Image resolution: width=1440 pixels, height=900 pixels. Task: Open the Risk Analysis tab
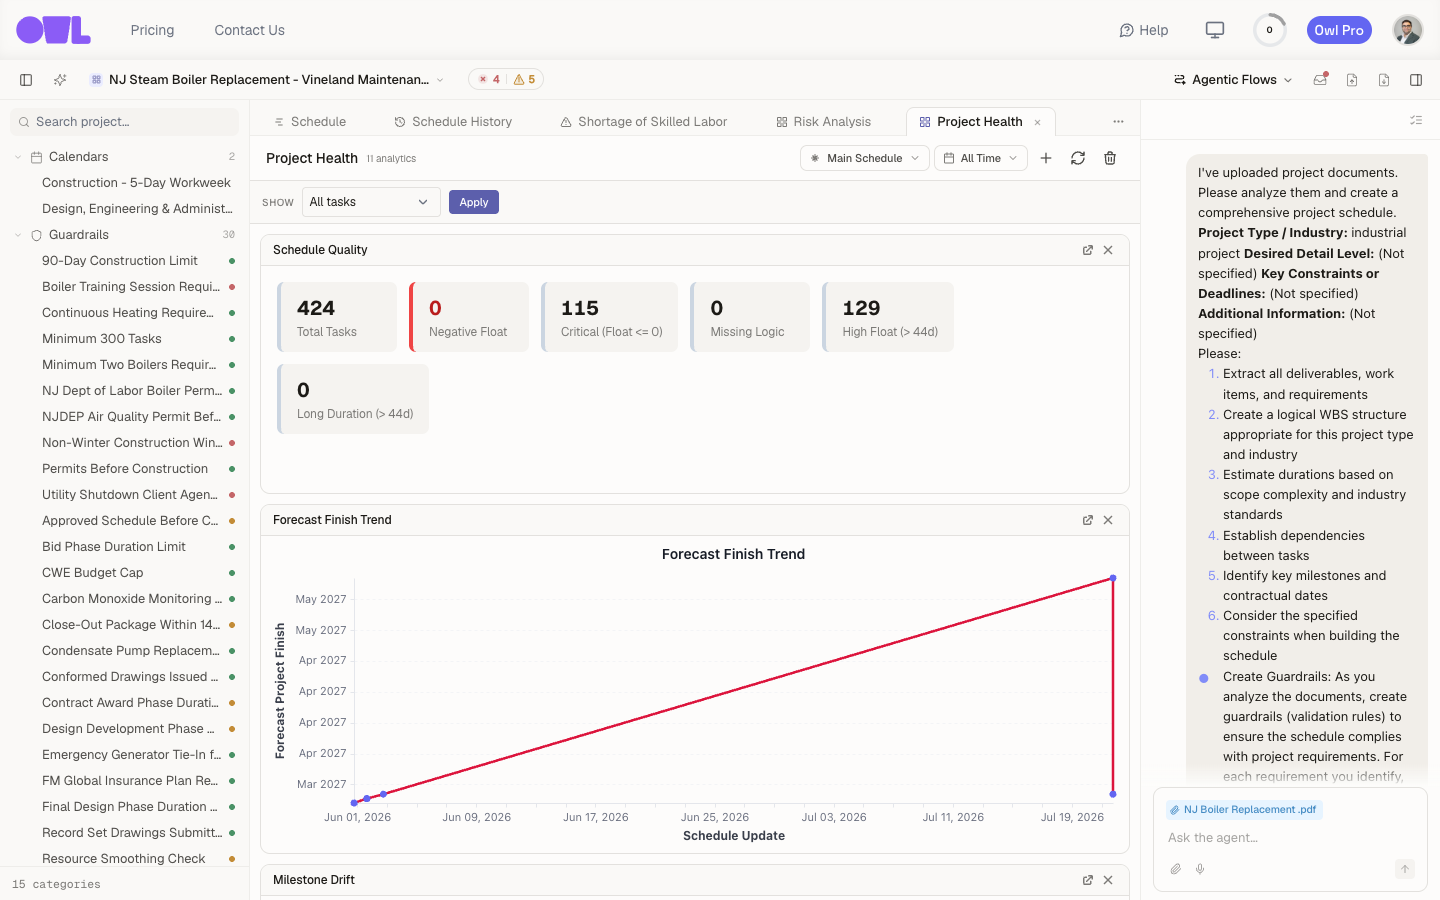823,122
